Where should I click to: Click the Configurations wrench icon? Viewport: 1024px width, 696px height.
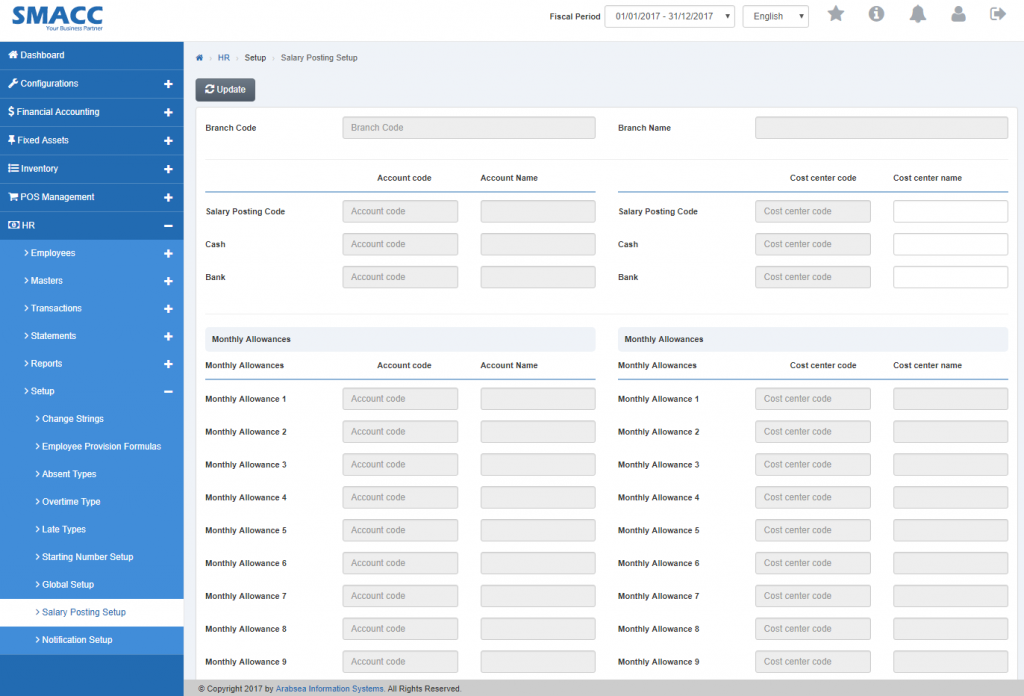tap(12, 84)
